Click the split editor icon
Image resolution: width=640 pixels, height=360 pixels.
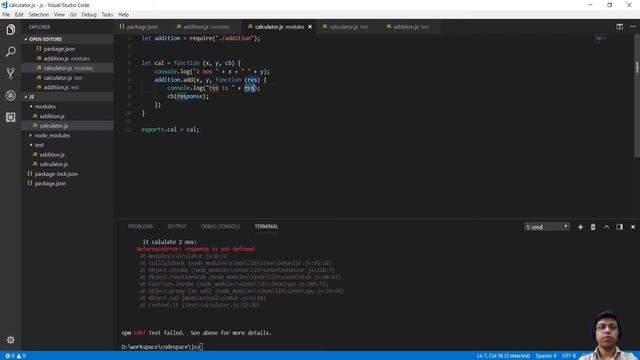(619, 27)
